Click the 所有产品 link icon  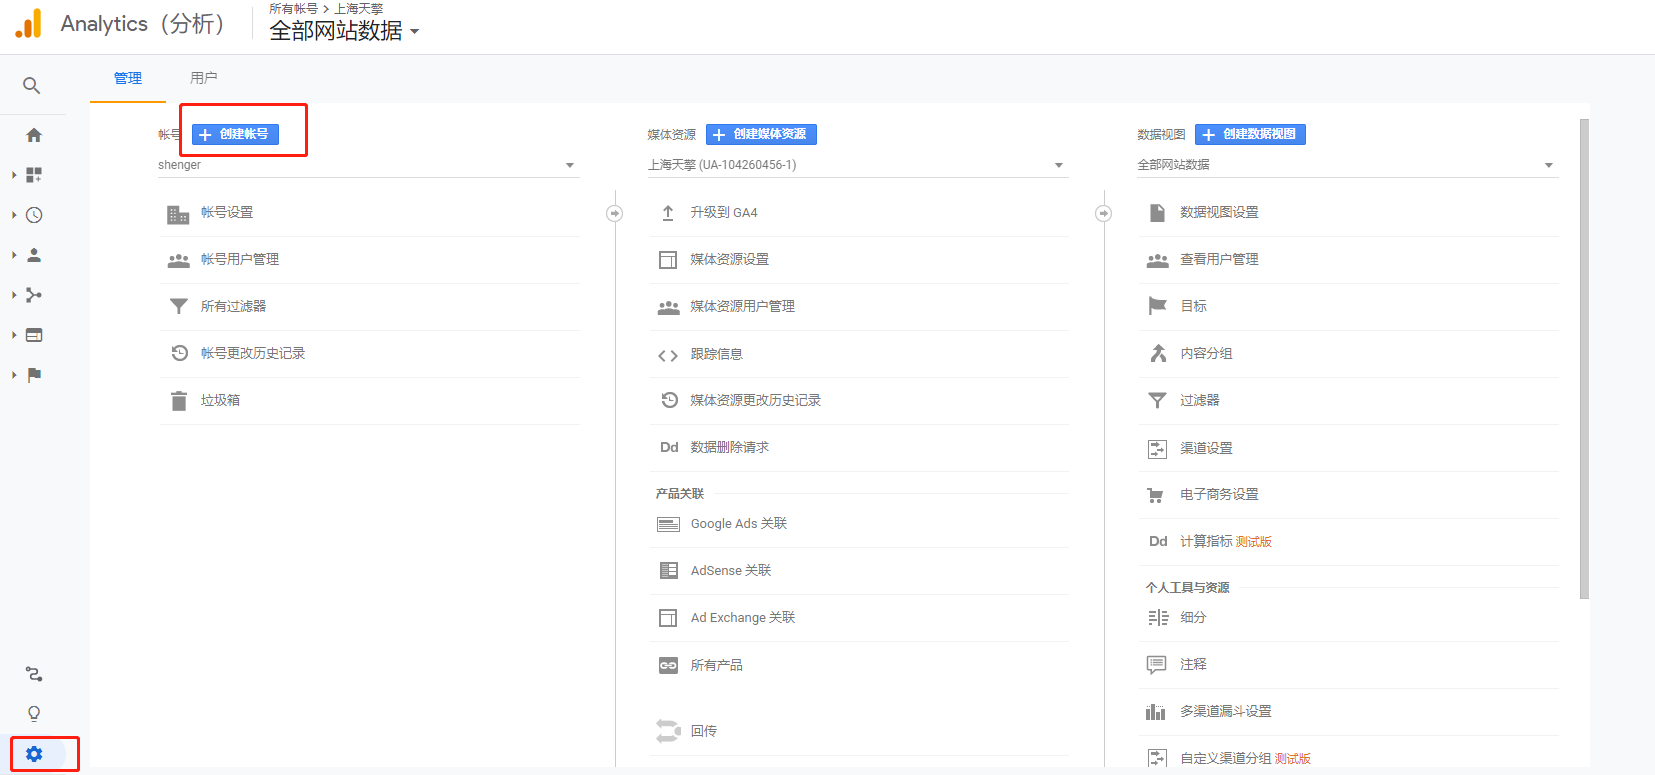(668, 665)
